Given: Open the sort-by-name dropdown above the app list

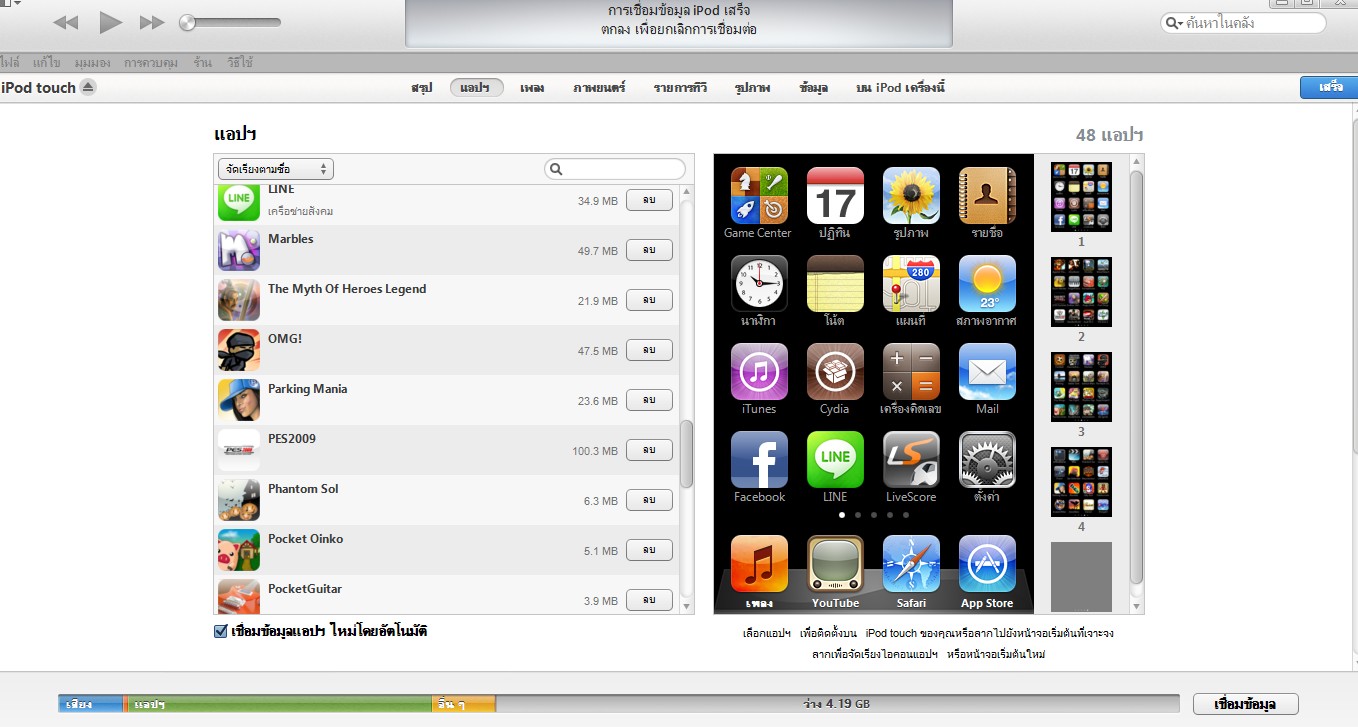Looking at the screenshot, I should [x=276, y=169].
